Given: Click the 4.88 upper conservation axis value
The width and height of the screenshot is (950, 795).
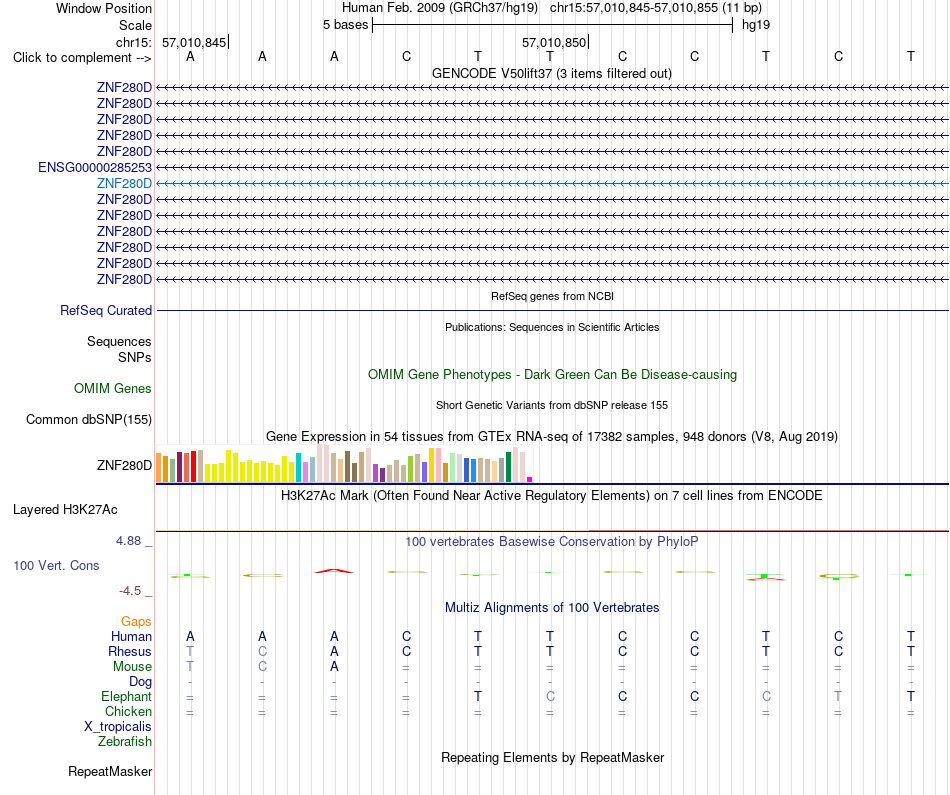Looking at the screenshot, I should coord(128,541).
